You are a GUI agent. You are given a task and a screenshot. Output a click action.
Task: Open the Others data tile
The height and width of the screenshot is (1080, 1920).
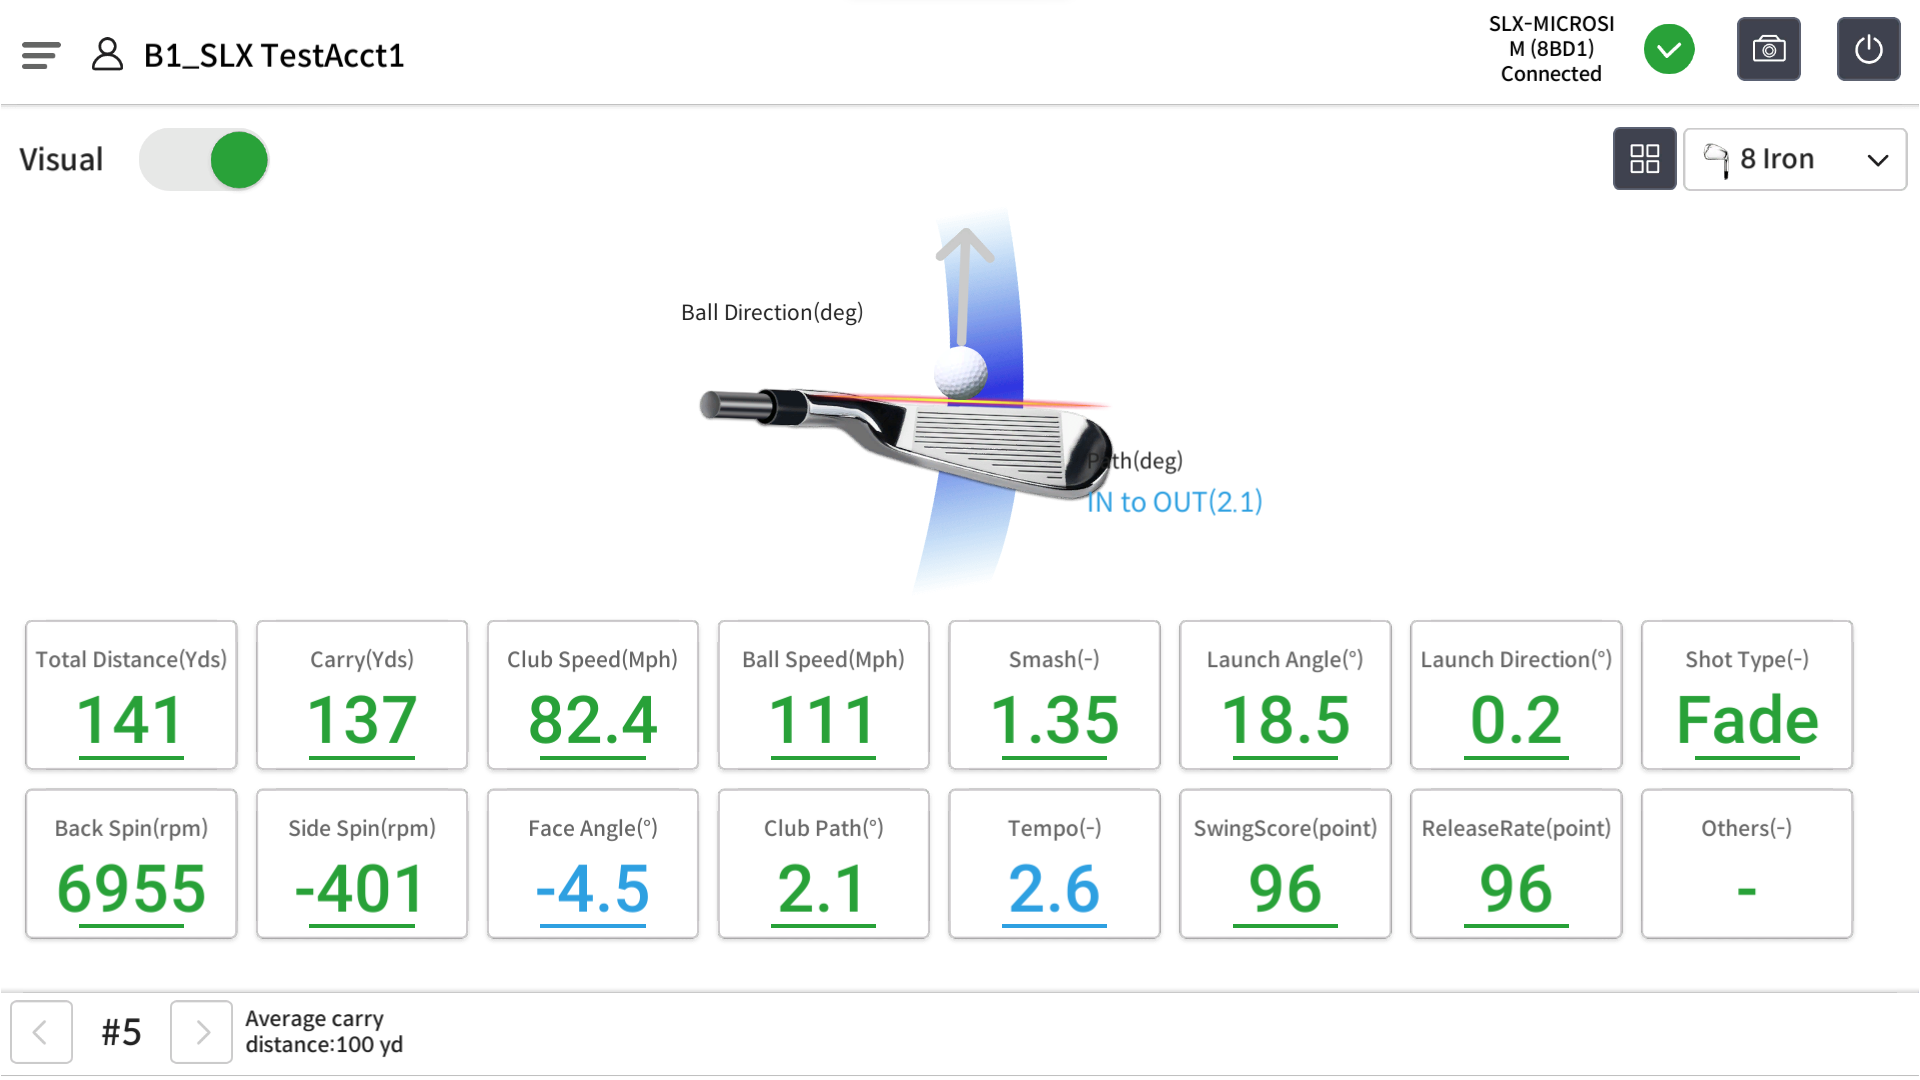pos(1746,864)
